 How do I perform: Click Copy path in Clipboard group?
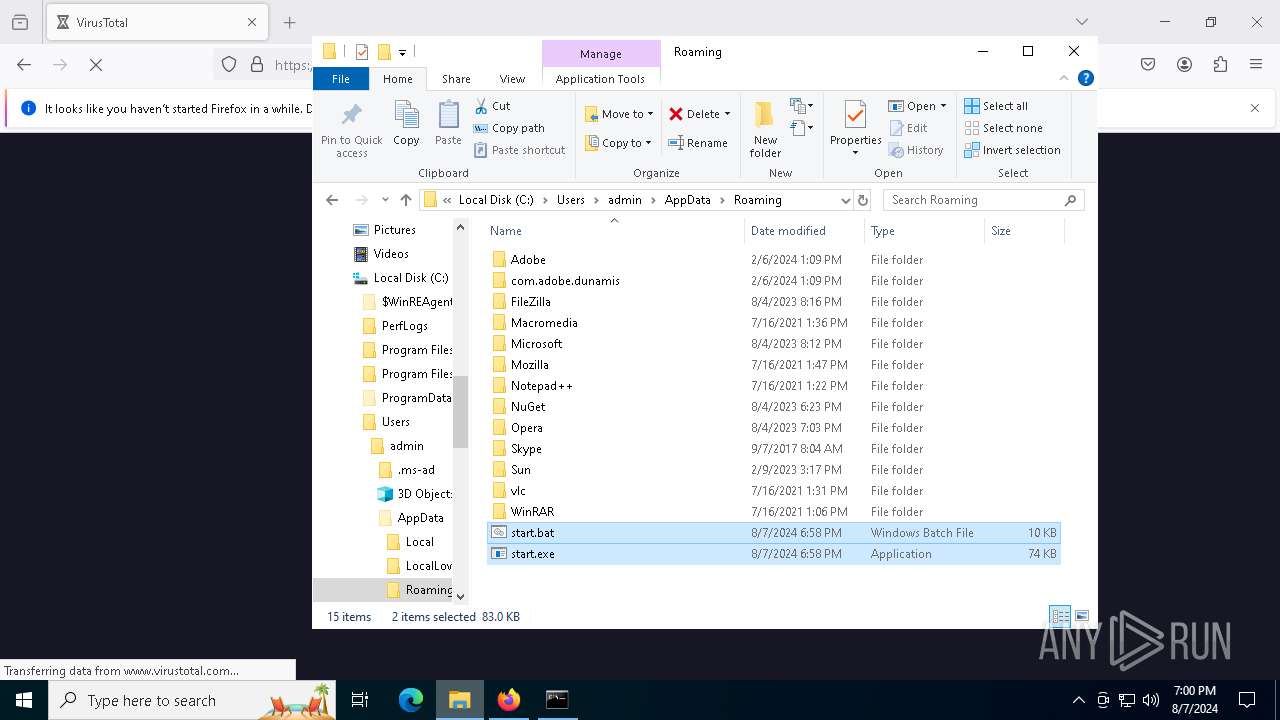click(x=509, y=128)
